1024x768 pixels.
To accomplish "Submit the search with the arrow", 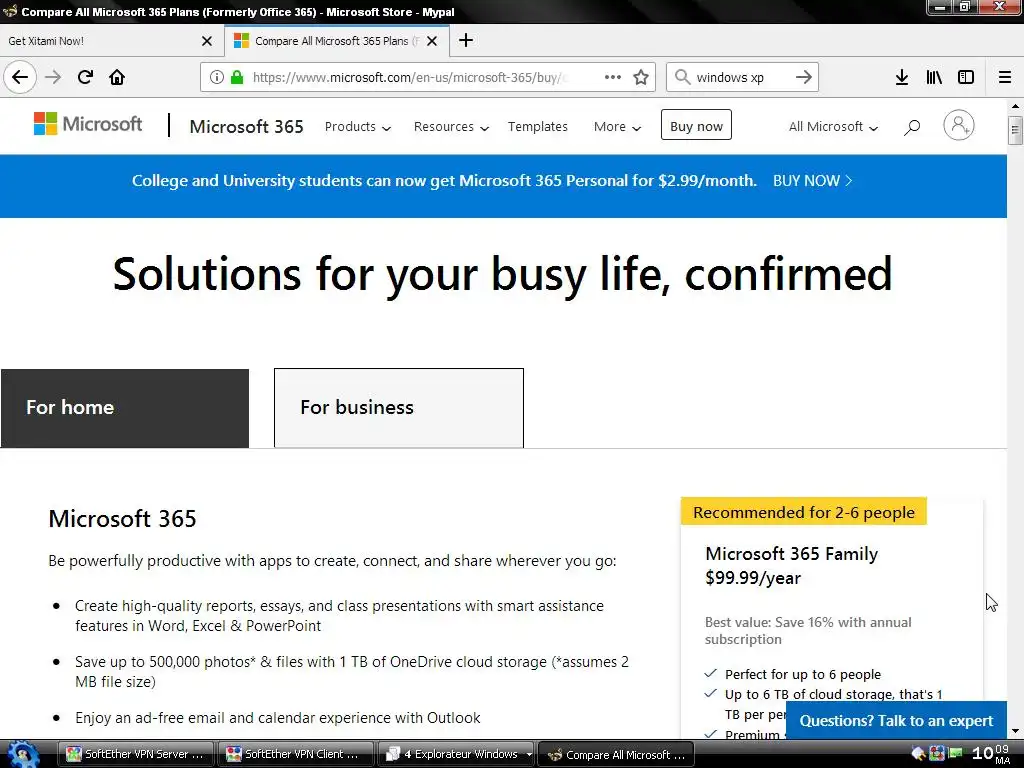I will pos(804,77).
